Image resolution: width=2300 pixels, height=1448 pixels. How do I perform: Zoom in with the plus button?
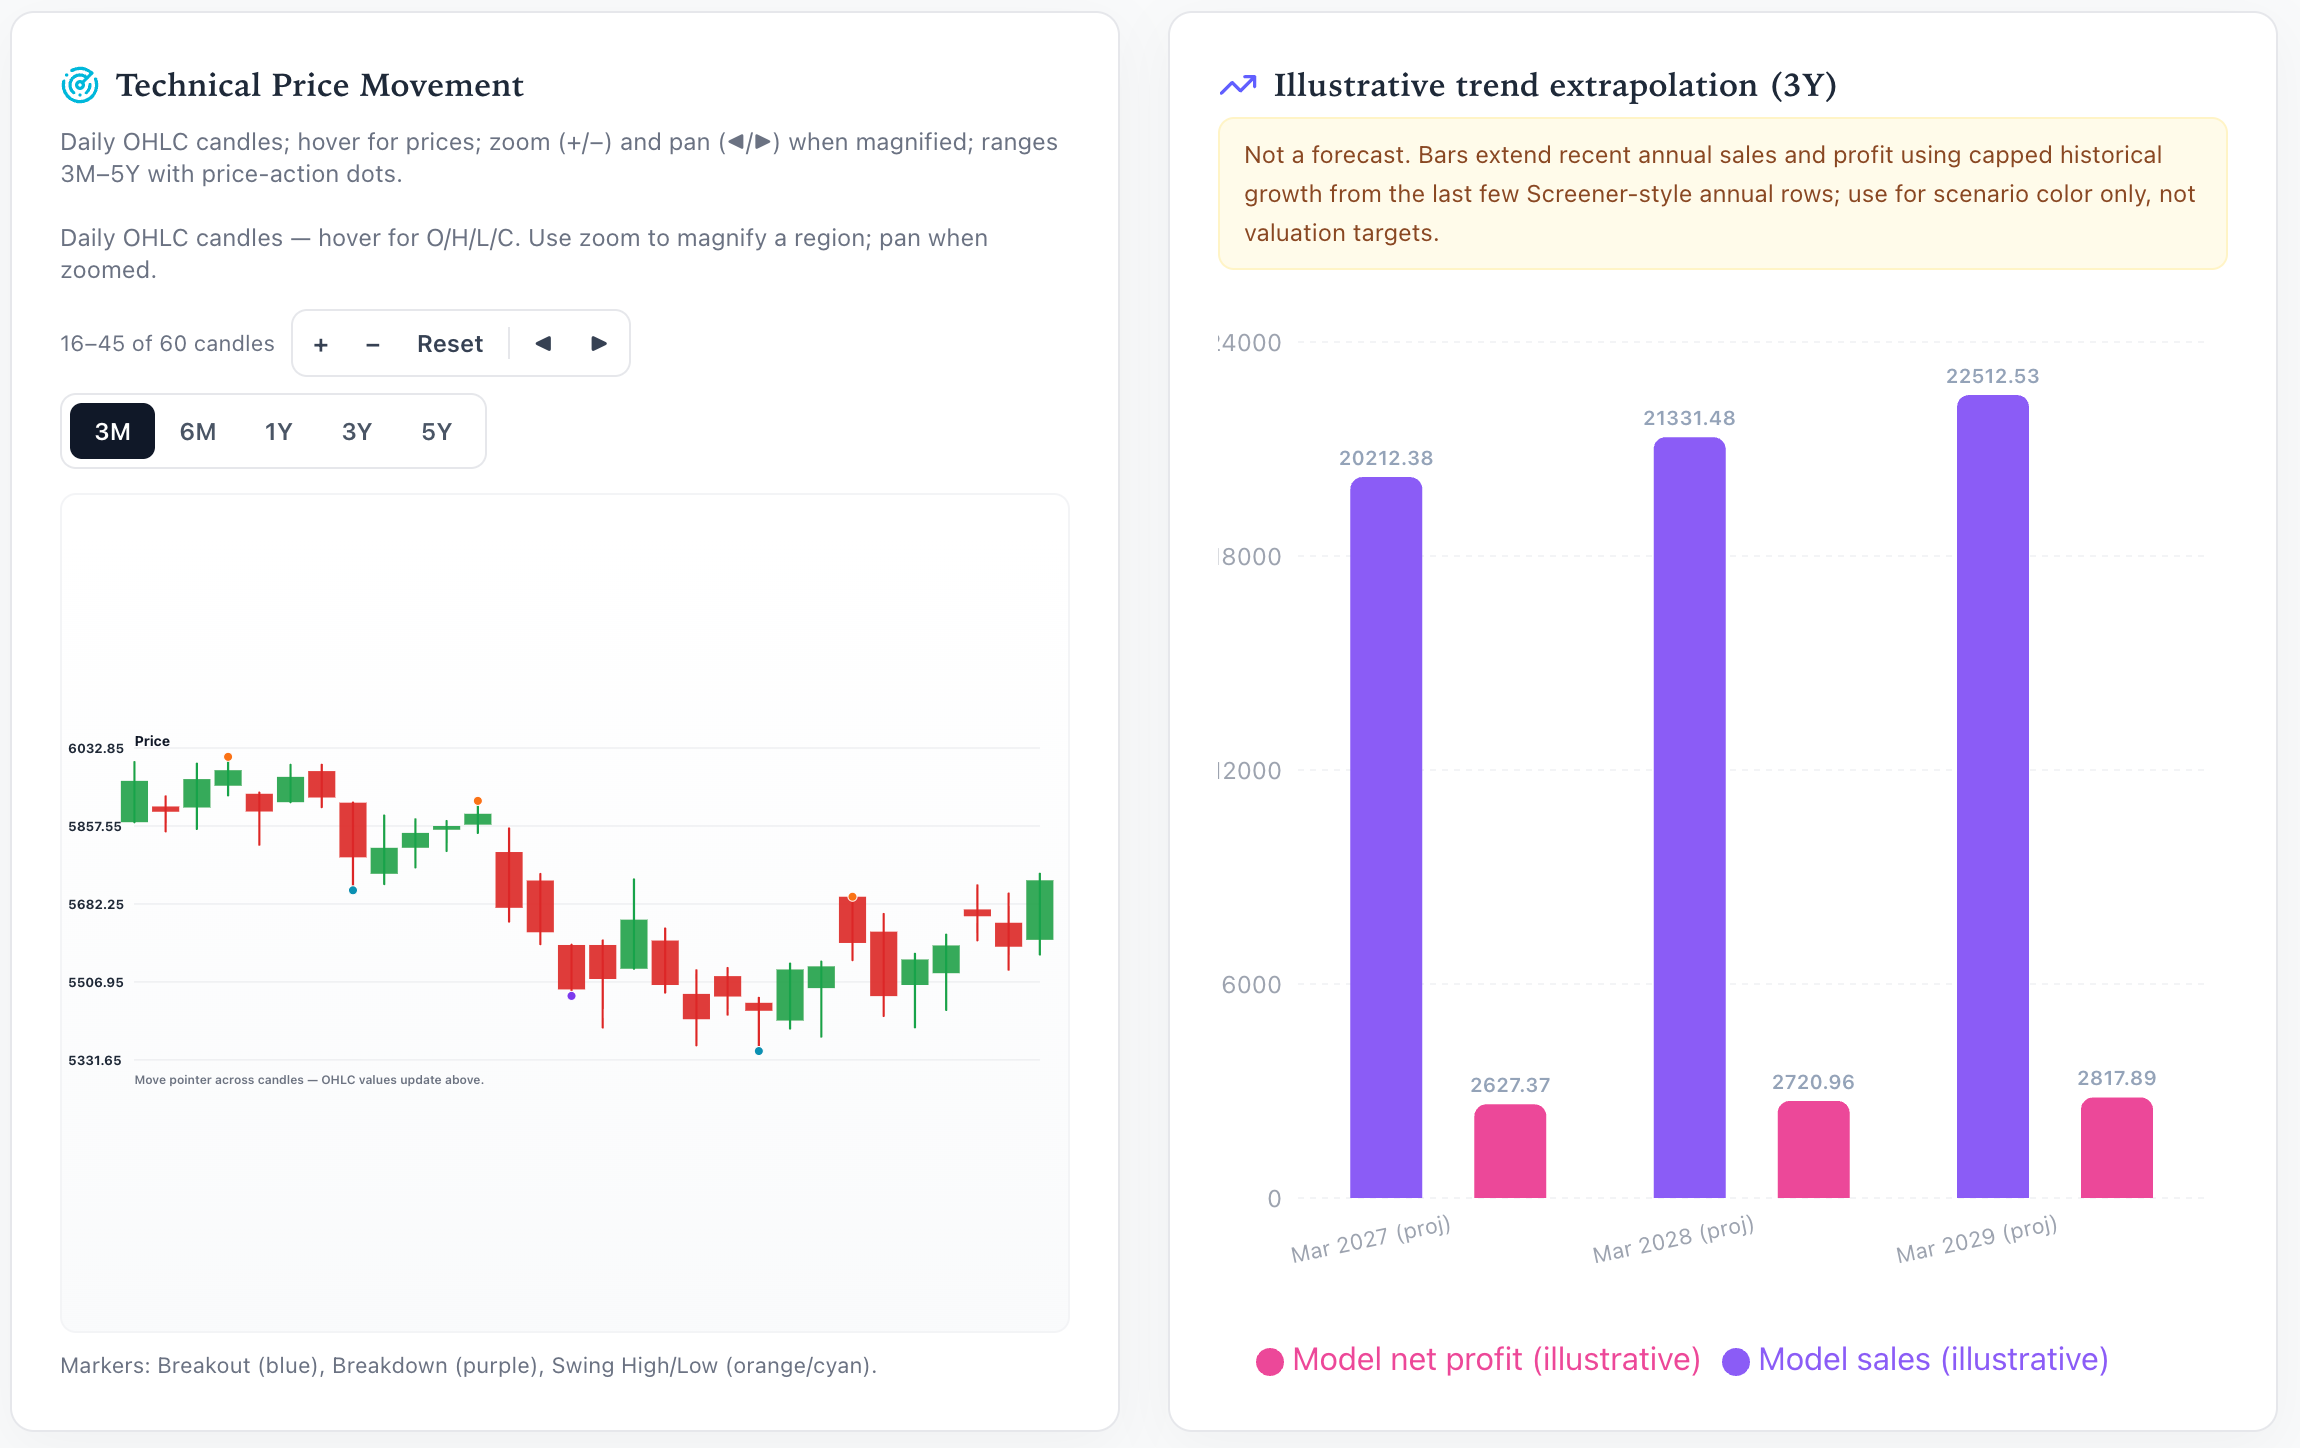click(x=321, y=344)
